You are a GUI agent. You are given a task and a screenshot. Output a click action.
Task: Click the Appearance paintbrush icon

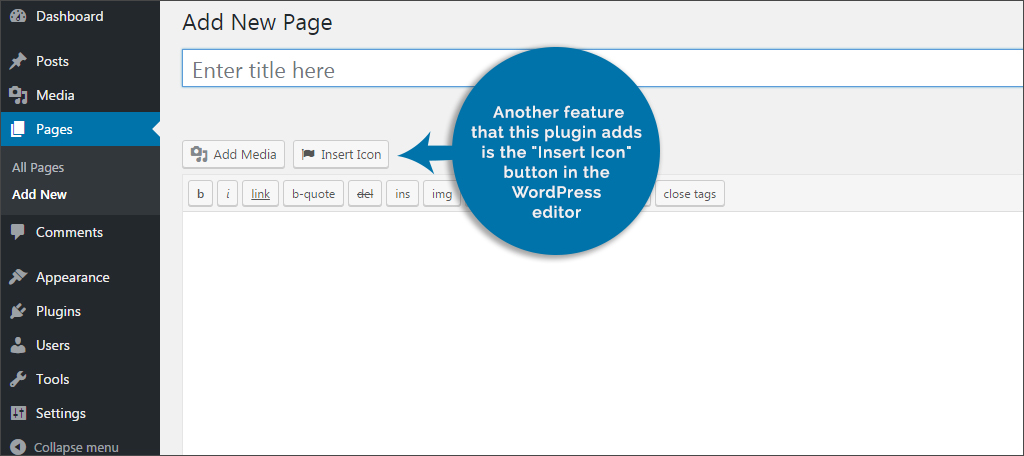pyautogui.click(x=18, y=277)
